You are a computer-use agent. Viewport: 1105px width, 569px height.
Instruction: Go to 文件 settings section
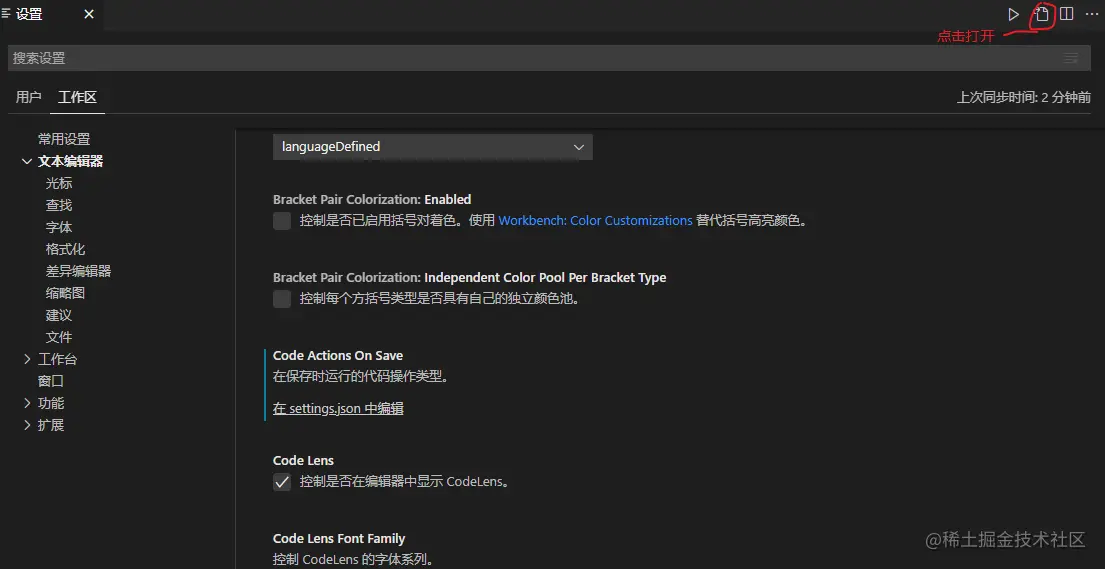(59, 337)
